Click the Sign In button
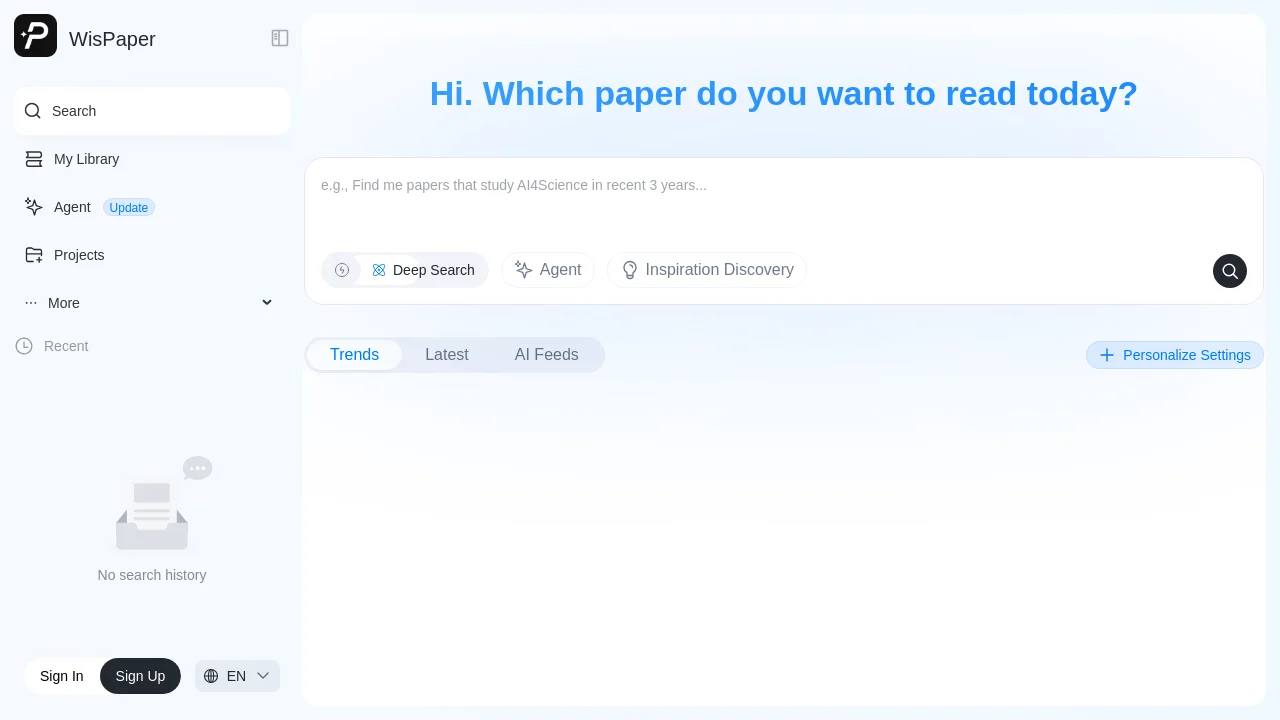Screen dimensions: 1280x720 click(62, 676)
